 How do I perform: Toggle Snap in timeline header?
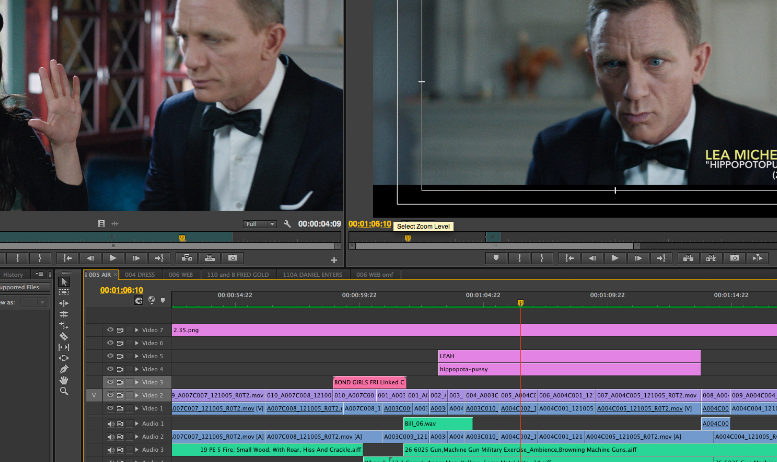138,300
